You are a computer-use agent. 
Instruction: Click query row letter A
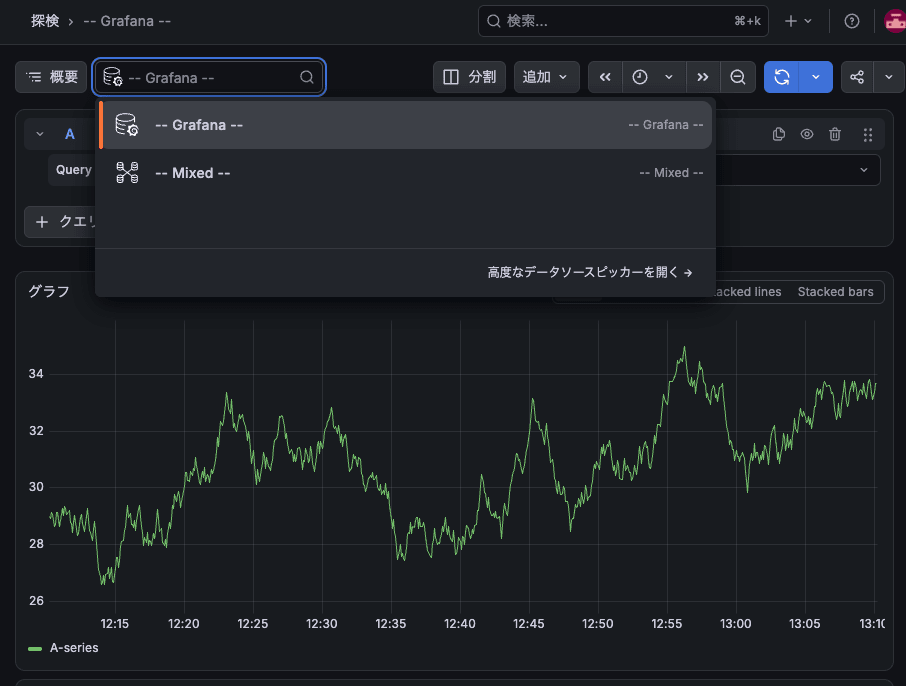[70, 134]
